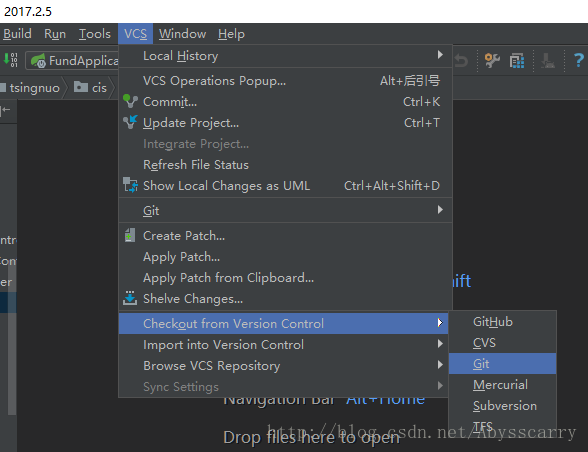This screenshot has height=452, width=588.
Task: Select Subversion in checkout submenu
Action: click(x=502, y=405)
